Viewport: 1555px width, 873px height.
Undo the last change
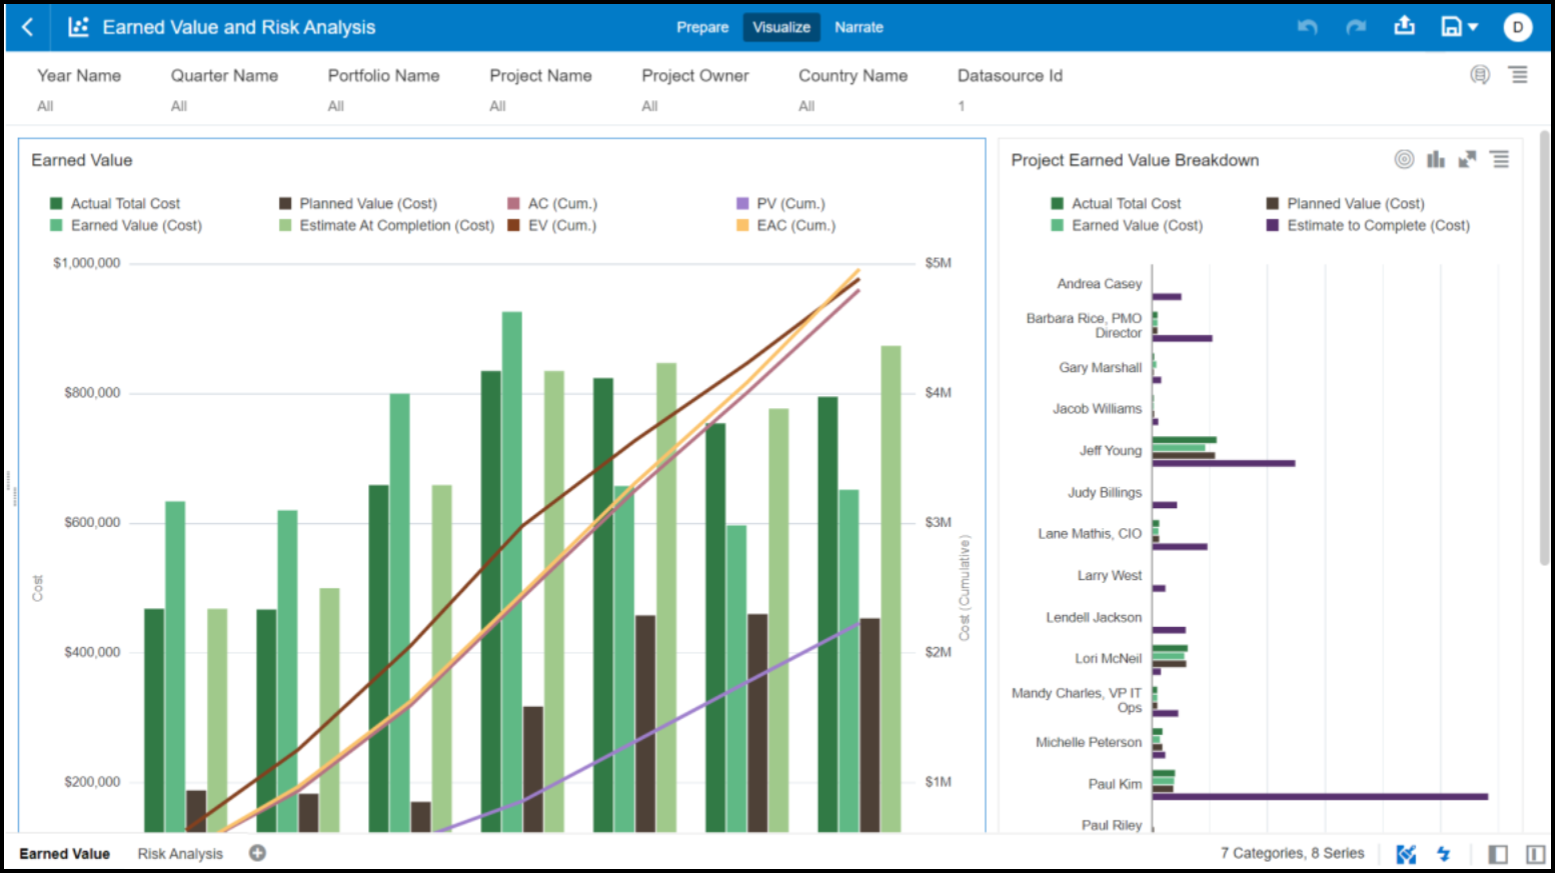(x=1307, y=27)
